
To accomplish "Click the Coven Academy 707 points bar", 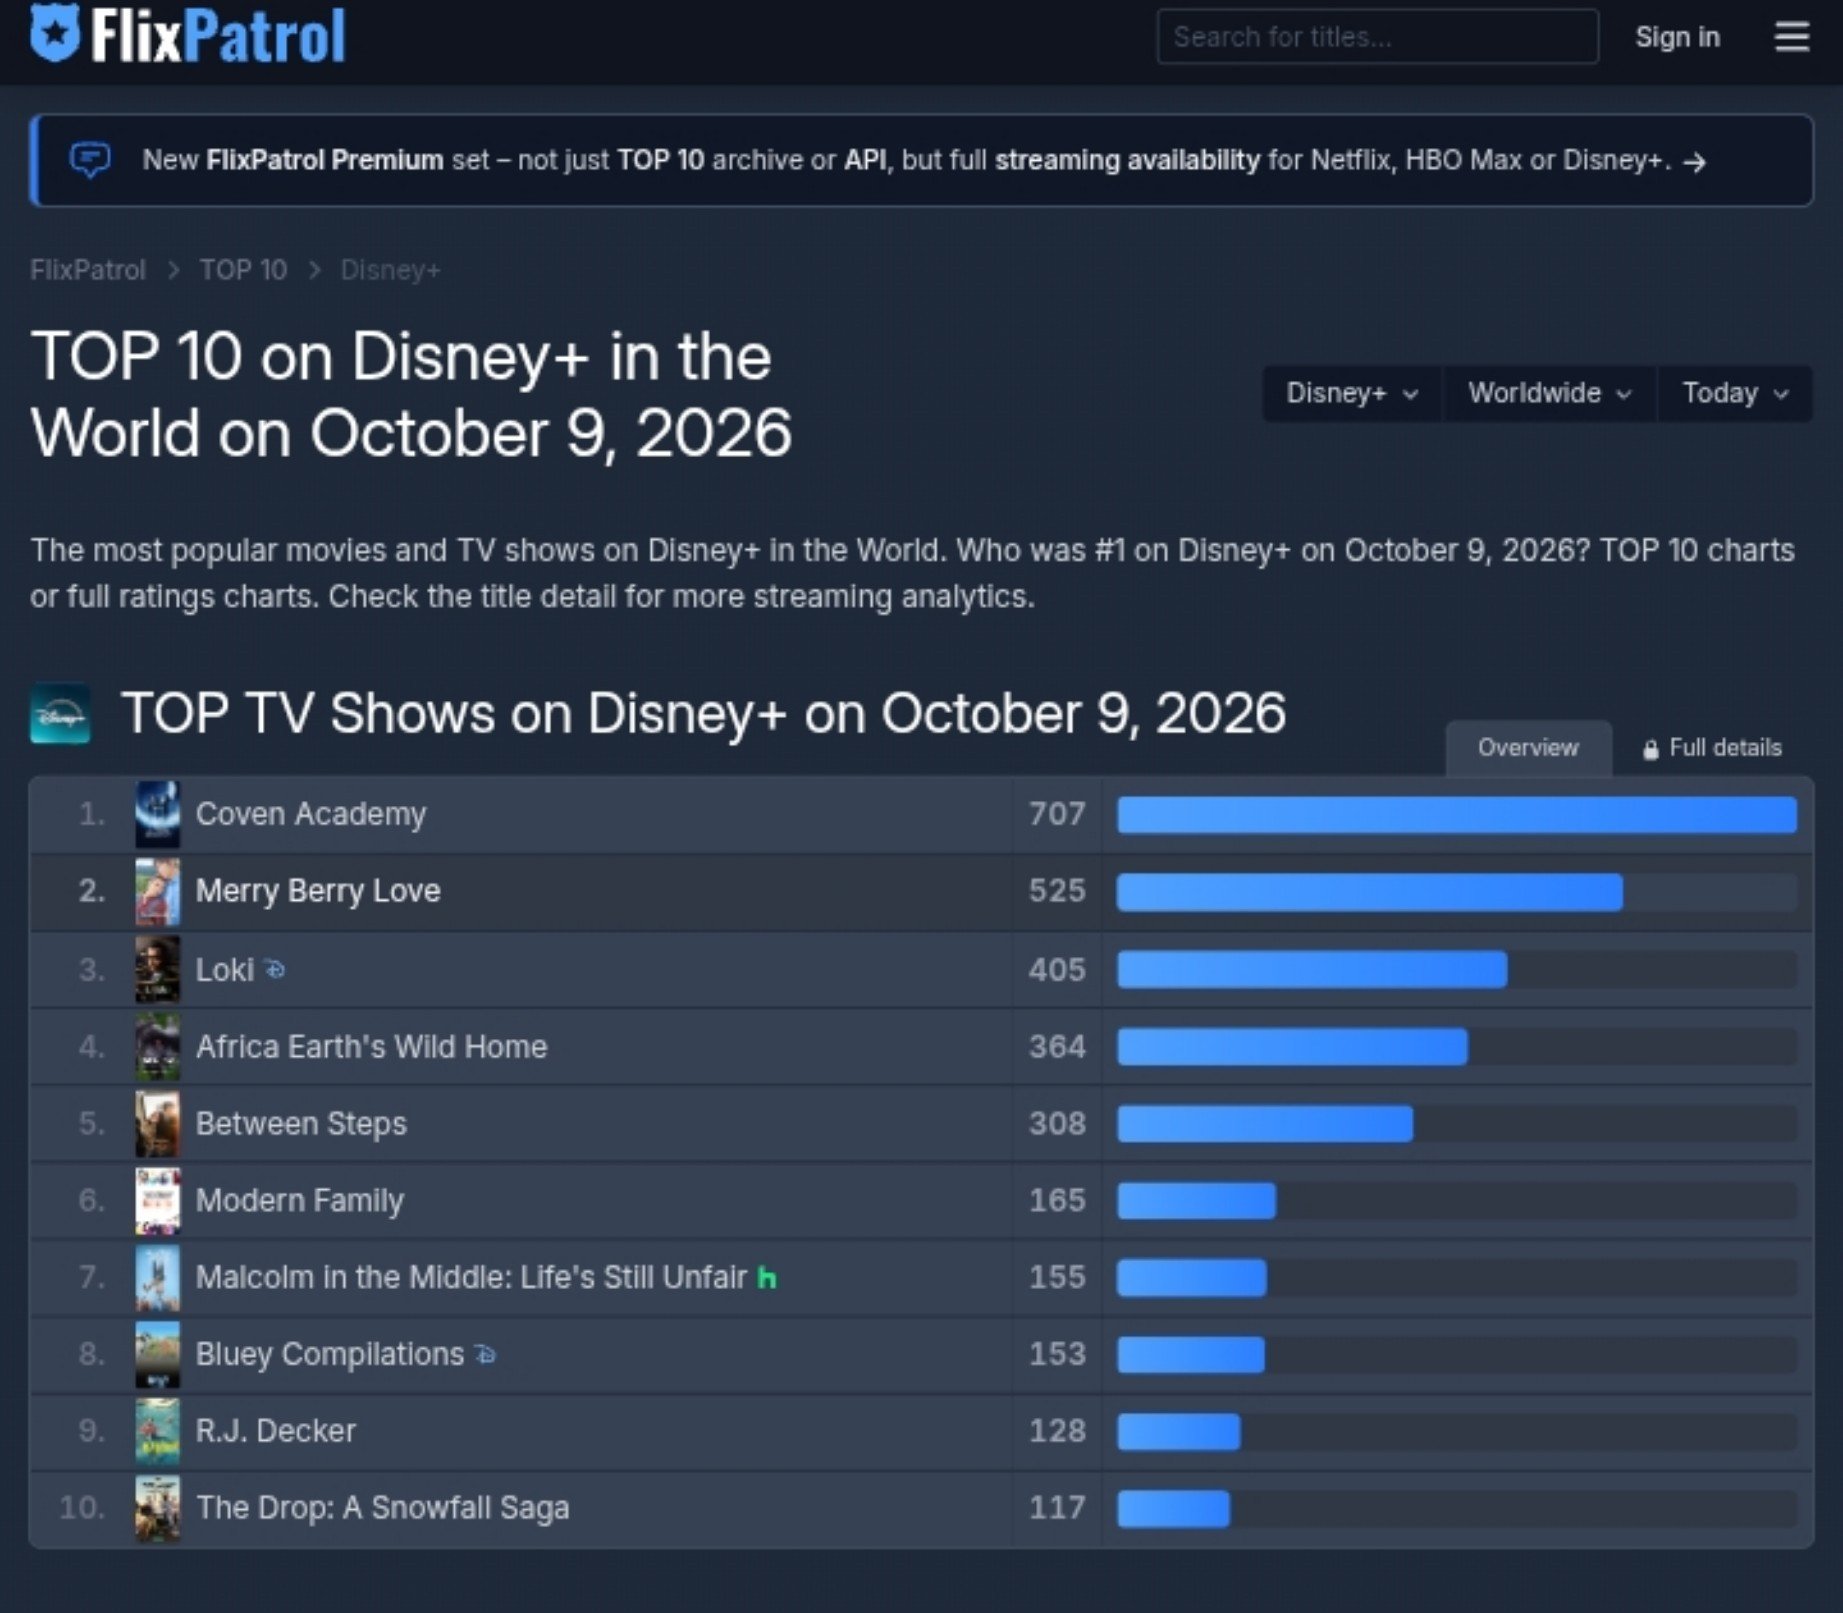I will (x=1456, y=815).
